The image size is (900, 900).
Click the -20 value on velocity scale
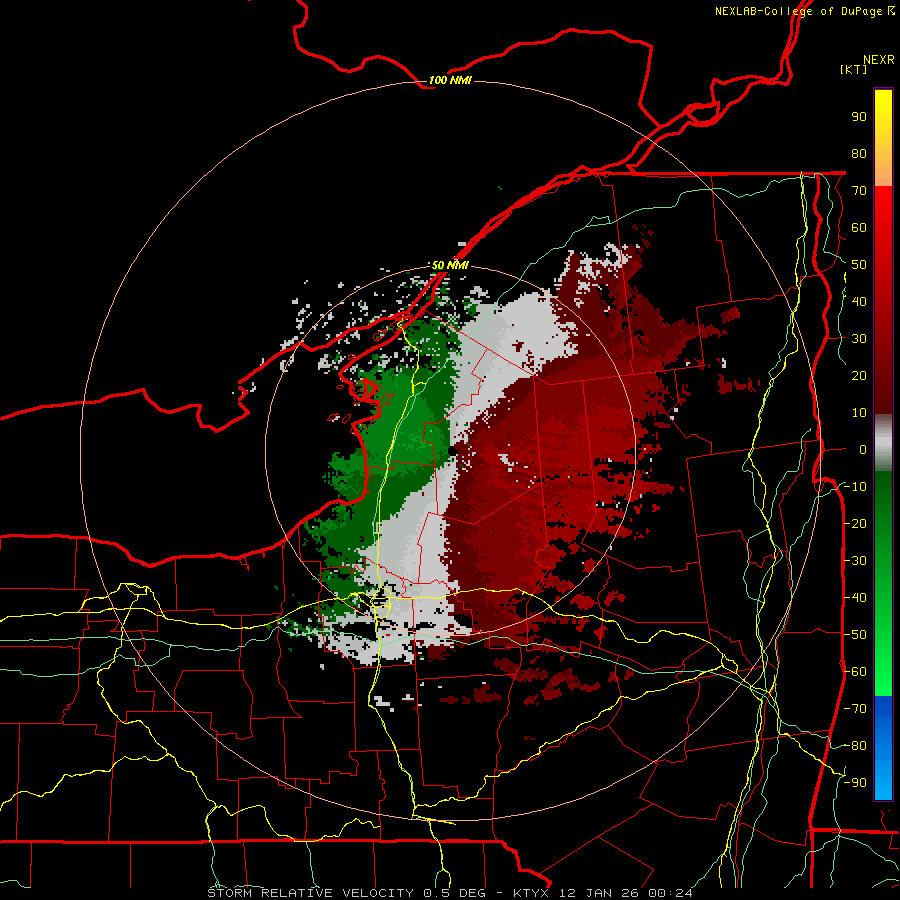(x=855, y=523)
